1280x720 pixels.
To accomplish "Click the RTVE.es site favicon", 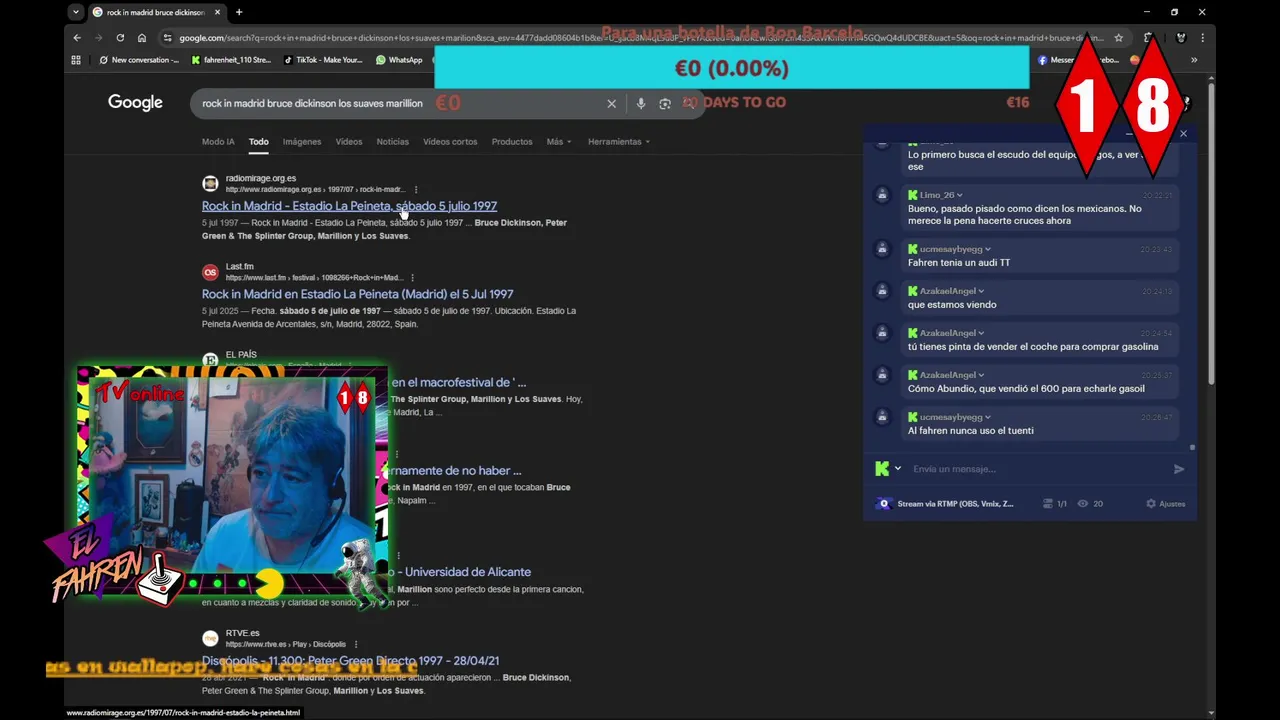I will [210, 638].
